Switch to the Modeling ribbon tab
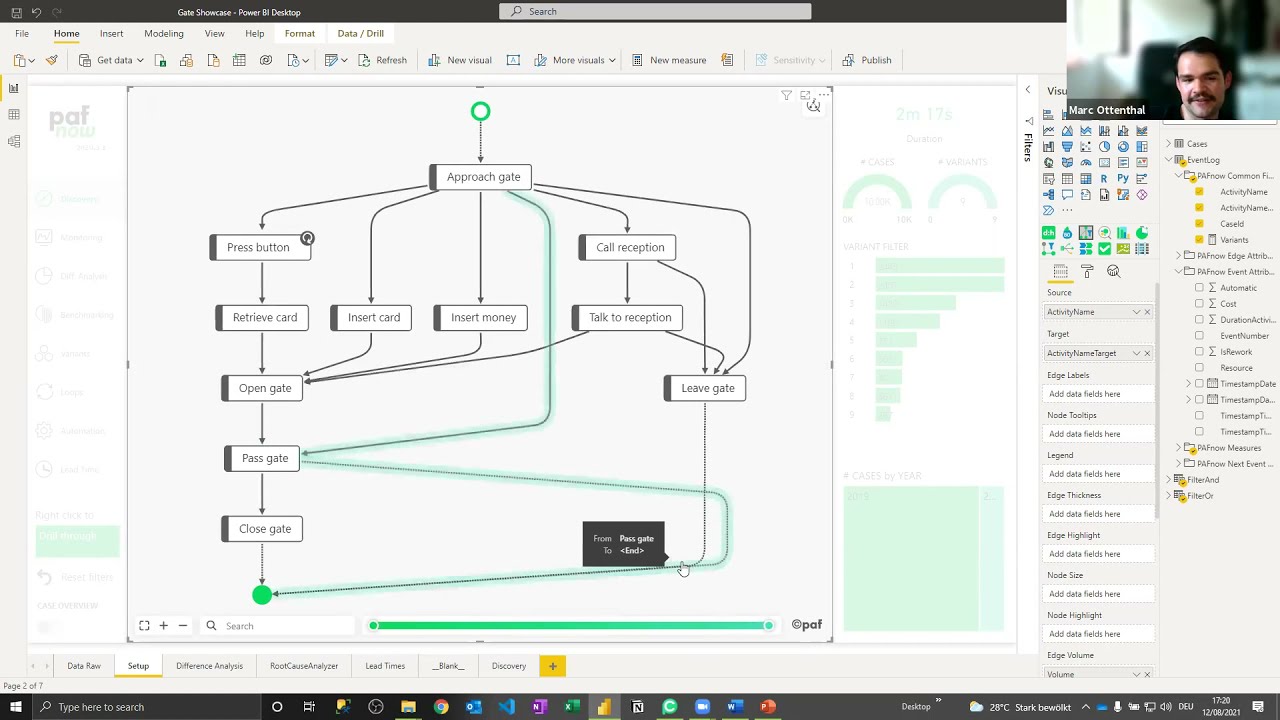The image size is (1280, 720). [x=163, y=34]
